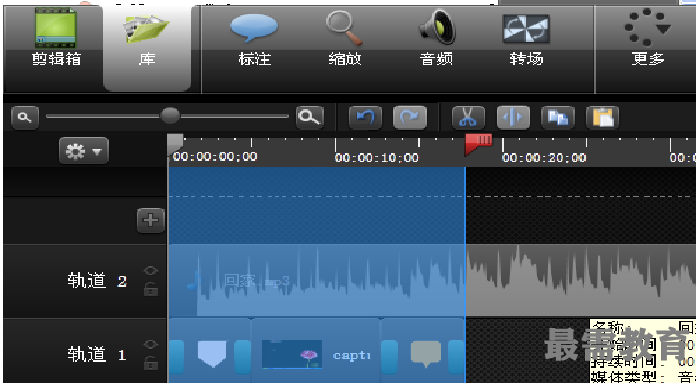The image size is (696, 384).
Task: Open the timeline gear settings dropdown
Action: 83,151
